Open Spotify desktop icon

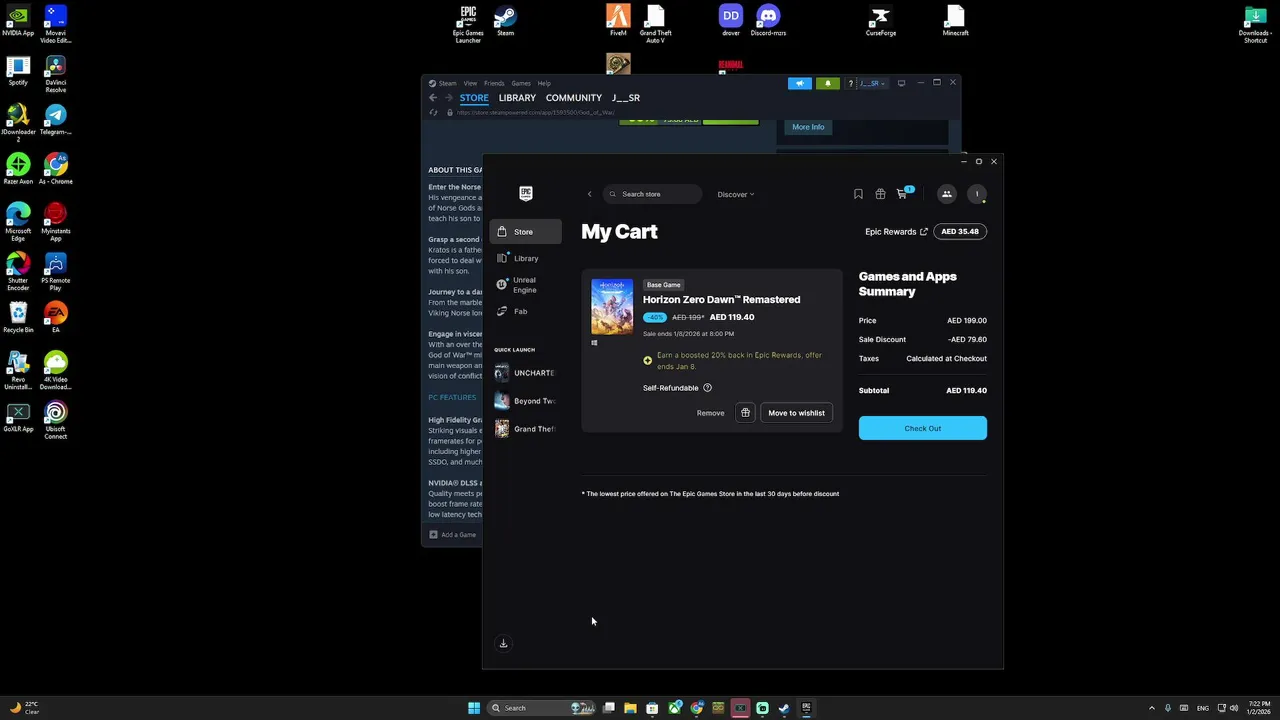18,71
